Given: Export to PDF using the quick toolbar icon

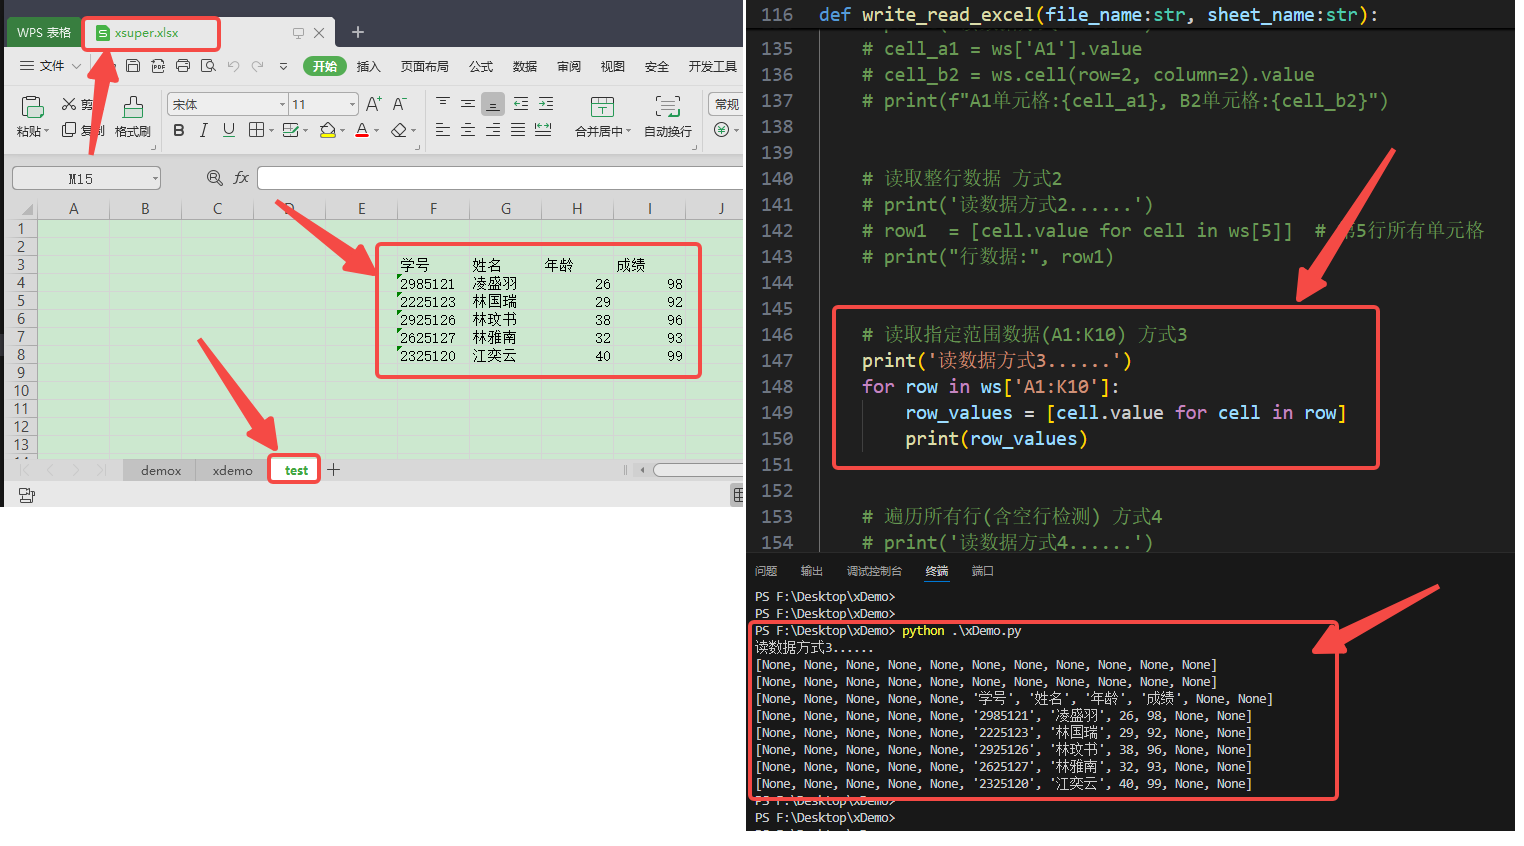Looking at the screenshot, I should [x=158, y=66].
